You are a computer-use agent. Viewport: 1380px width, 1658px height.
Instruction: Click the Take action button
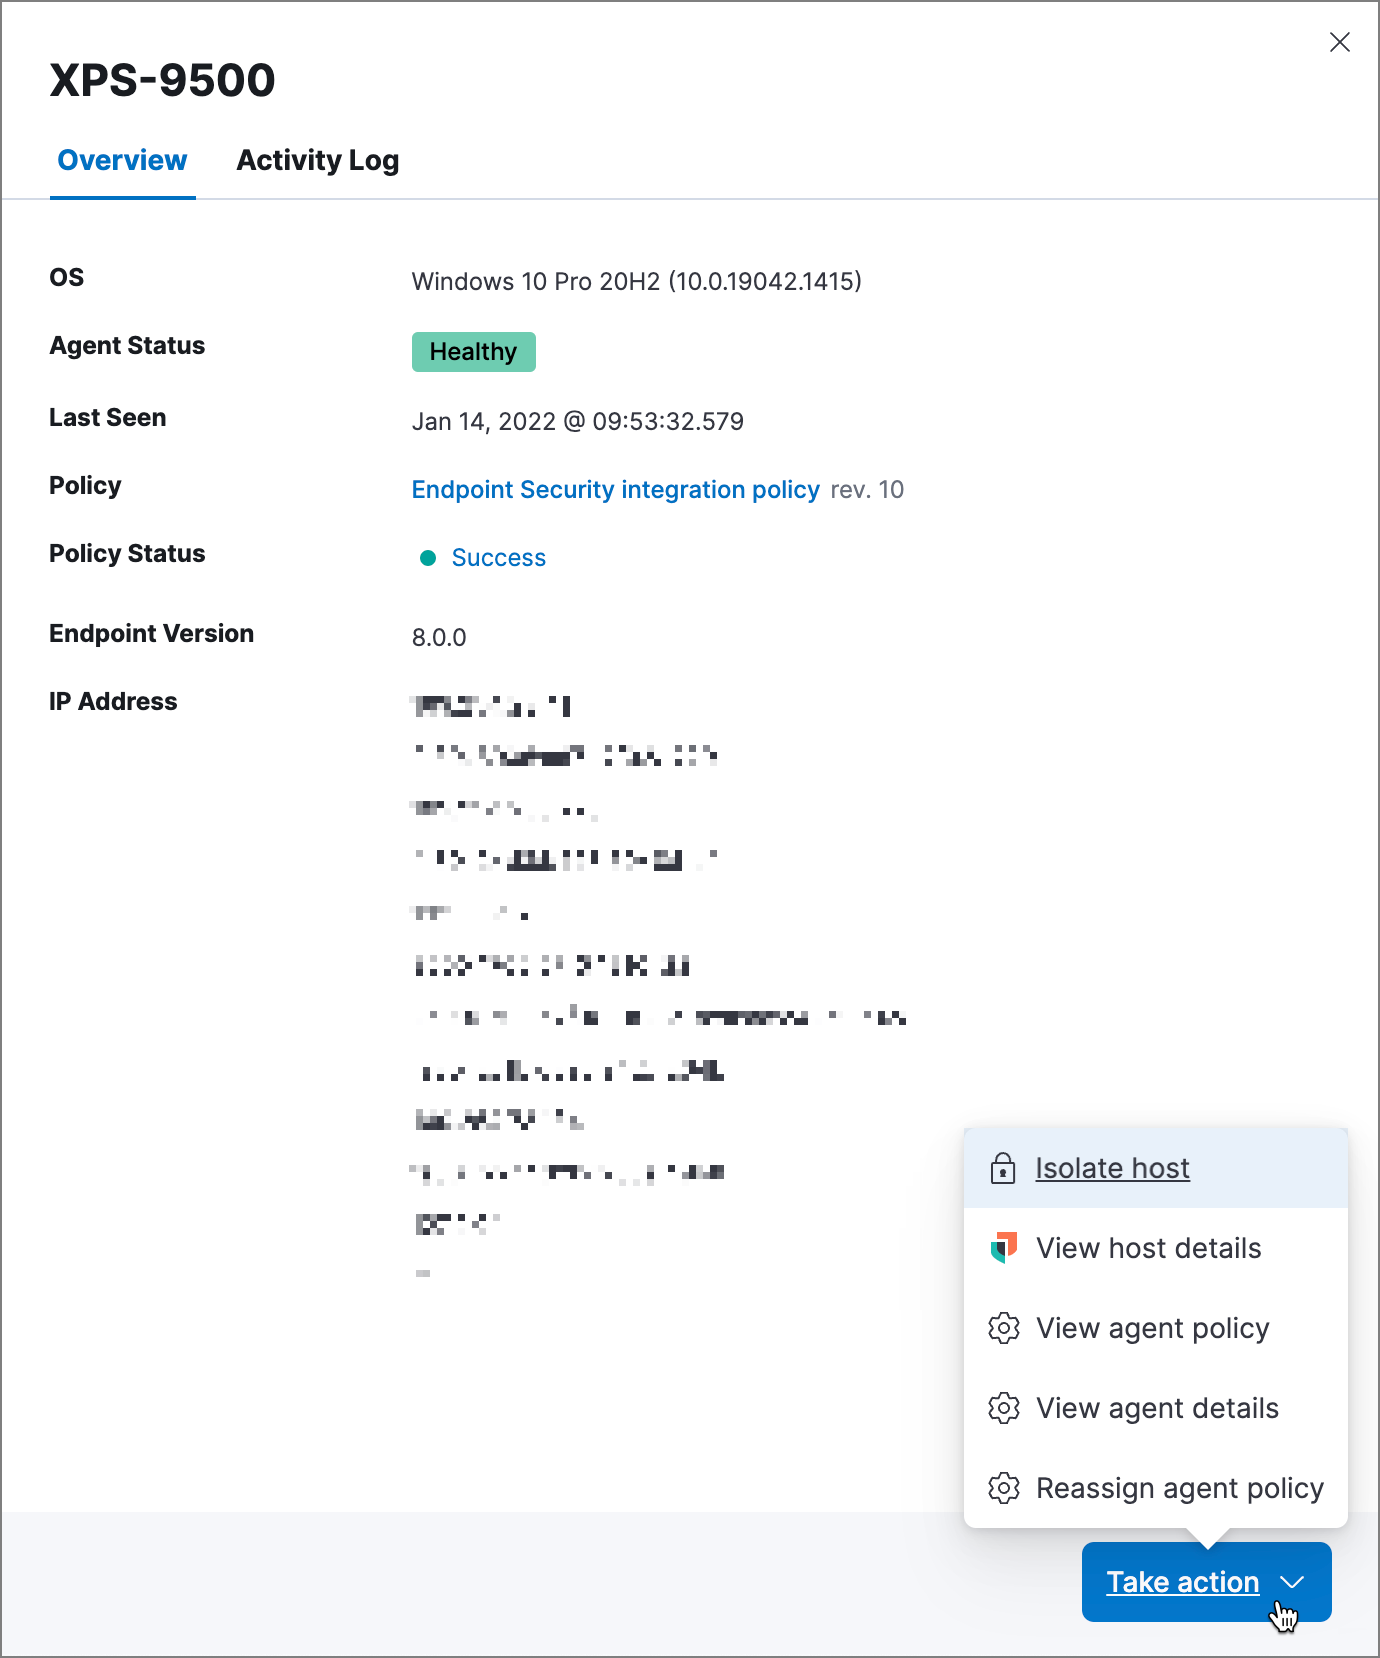point(1182,1582)
